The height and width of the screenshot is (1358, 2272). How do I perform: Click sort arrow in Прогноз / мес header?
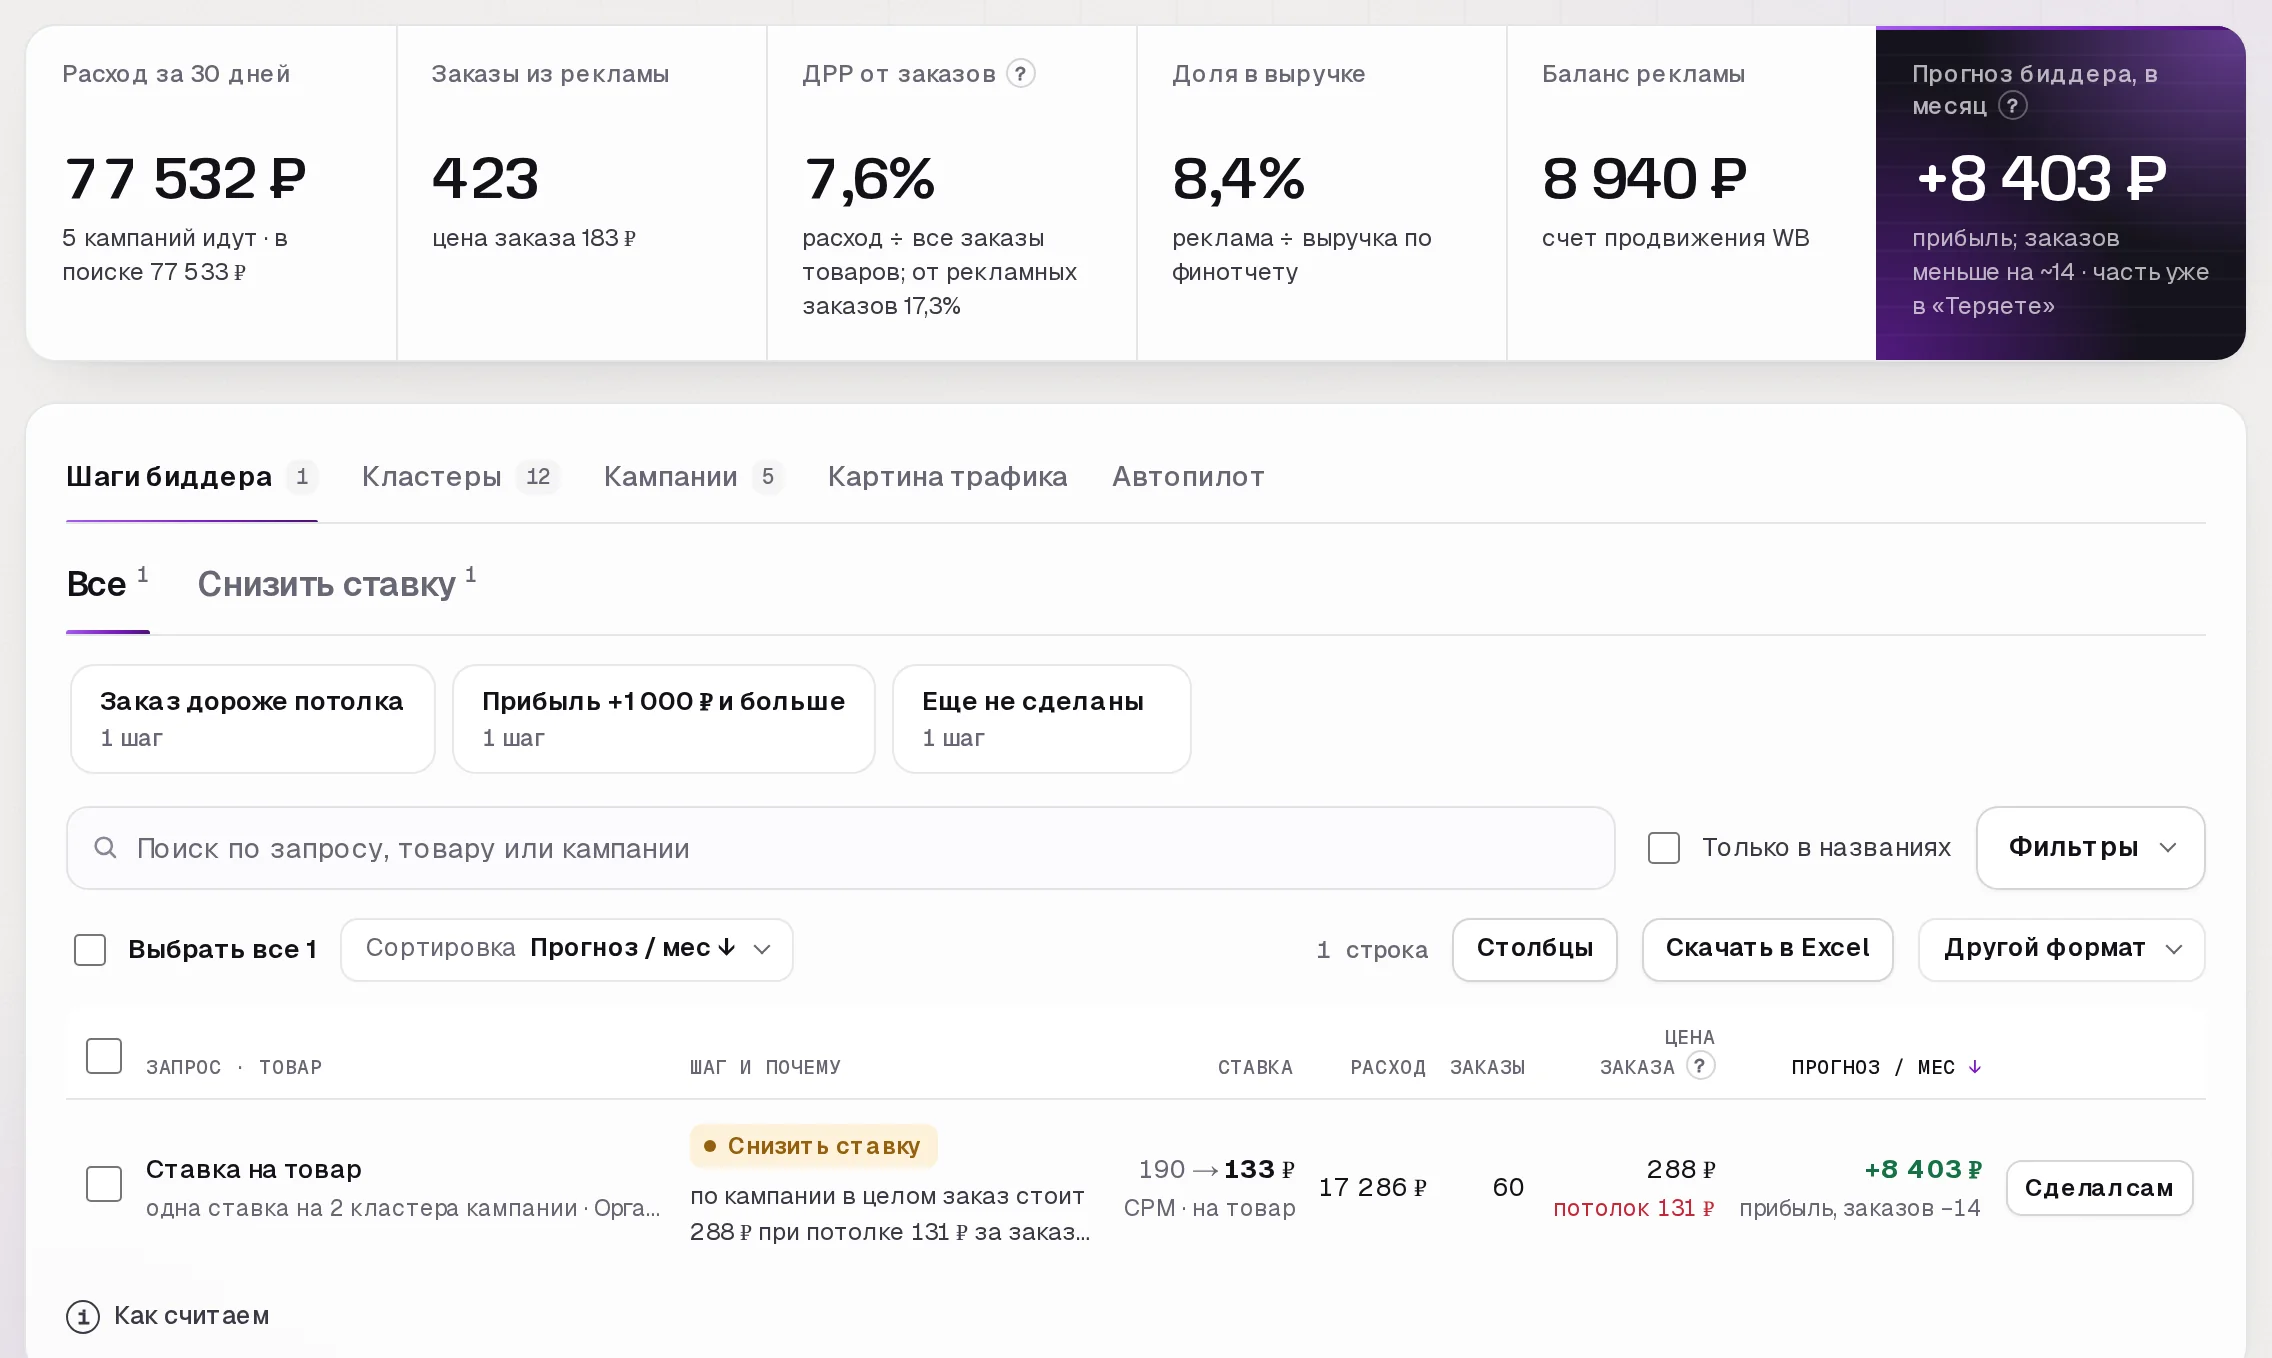tap(1974, 1067)
